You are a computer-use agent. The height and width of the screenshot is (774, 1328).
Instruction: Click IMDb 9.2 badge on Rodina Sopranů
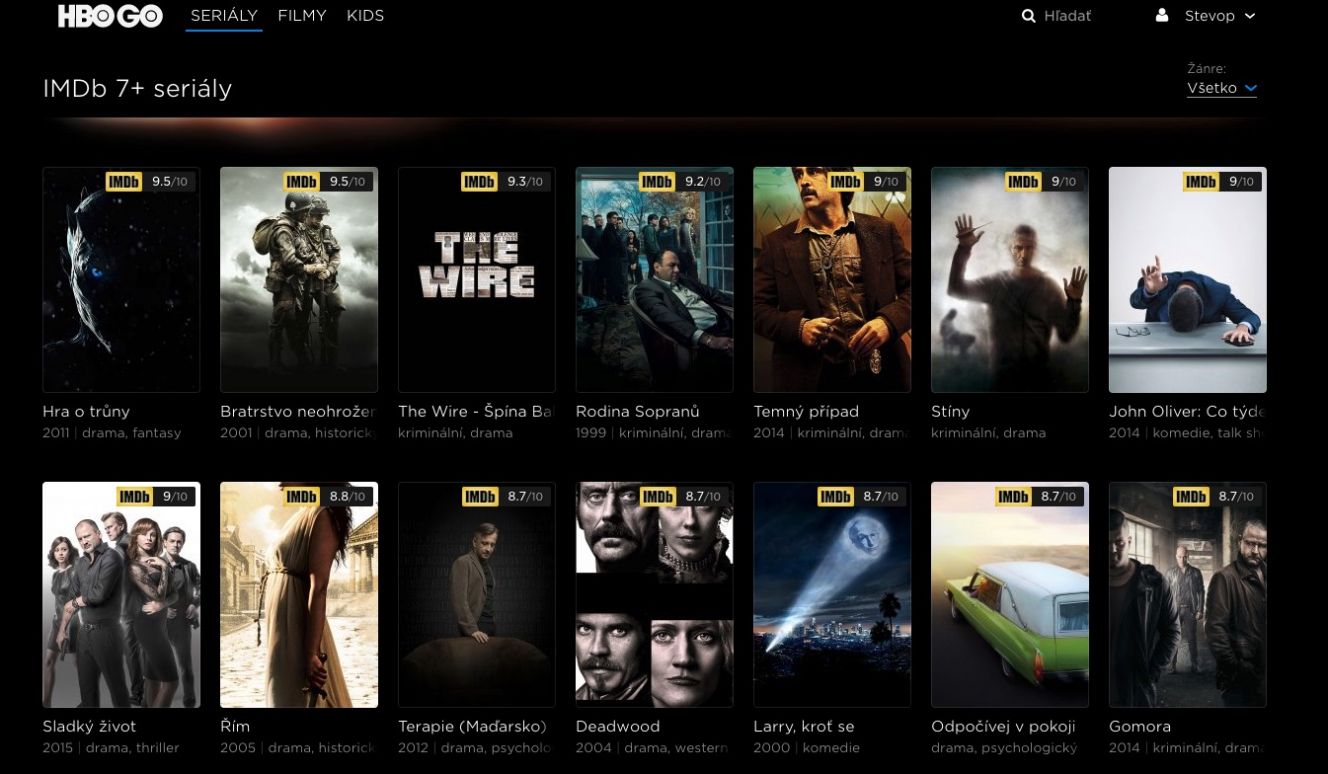pos(683,182)
